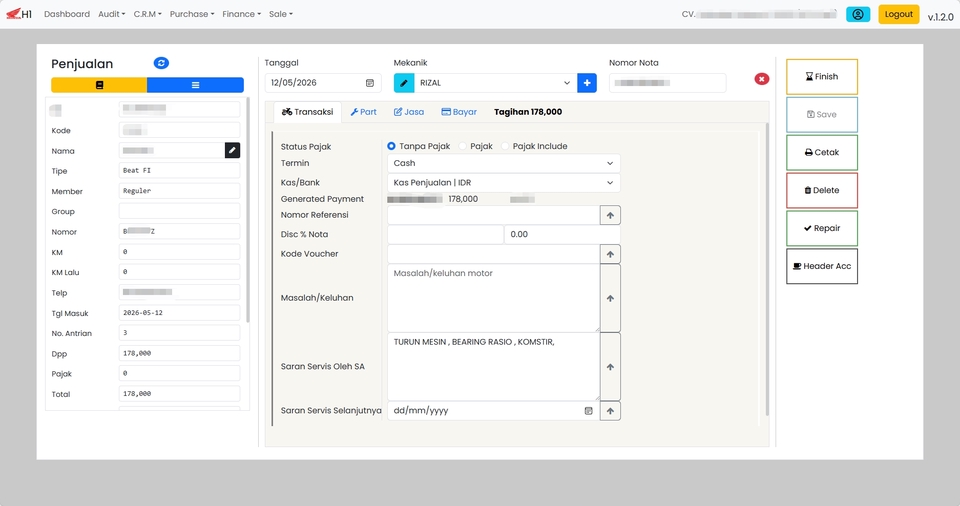The image size is (960, 506).
Task: Open the Sale menu
Action: [280, 13]
